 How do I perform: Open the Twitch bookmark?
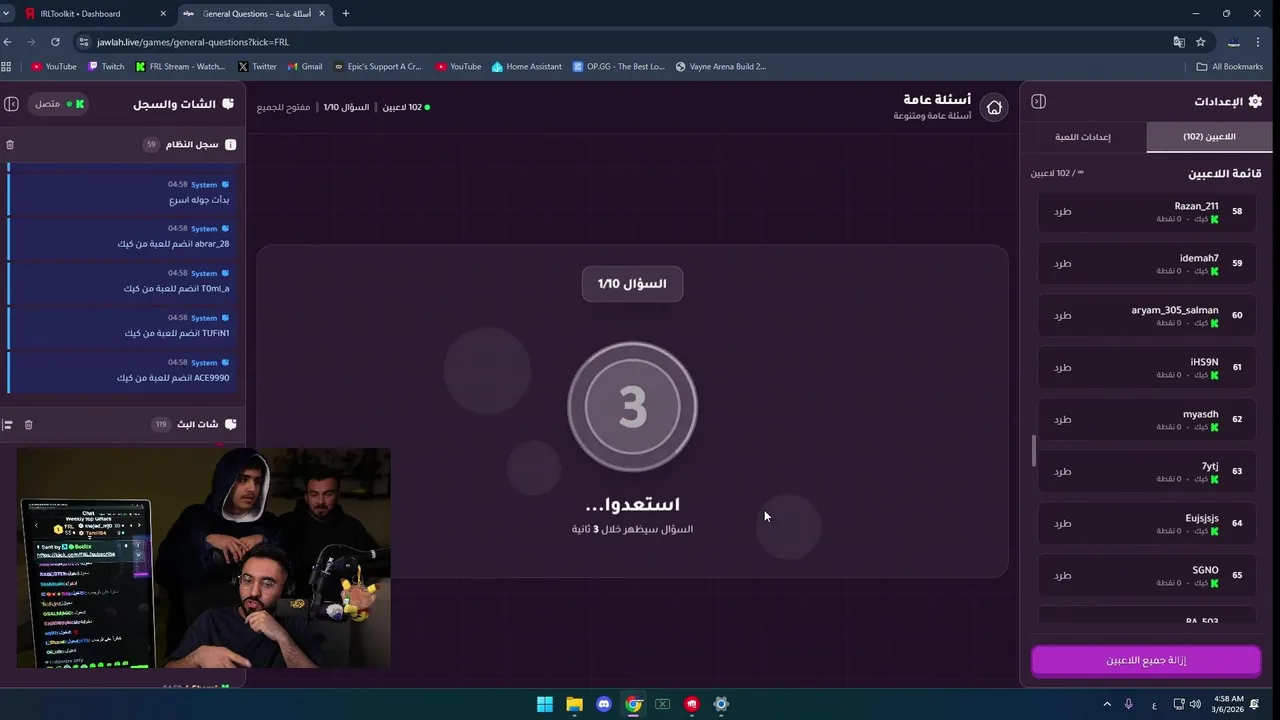coord(106,67)
